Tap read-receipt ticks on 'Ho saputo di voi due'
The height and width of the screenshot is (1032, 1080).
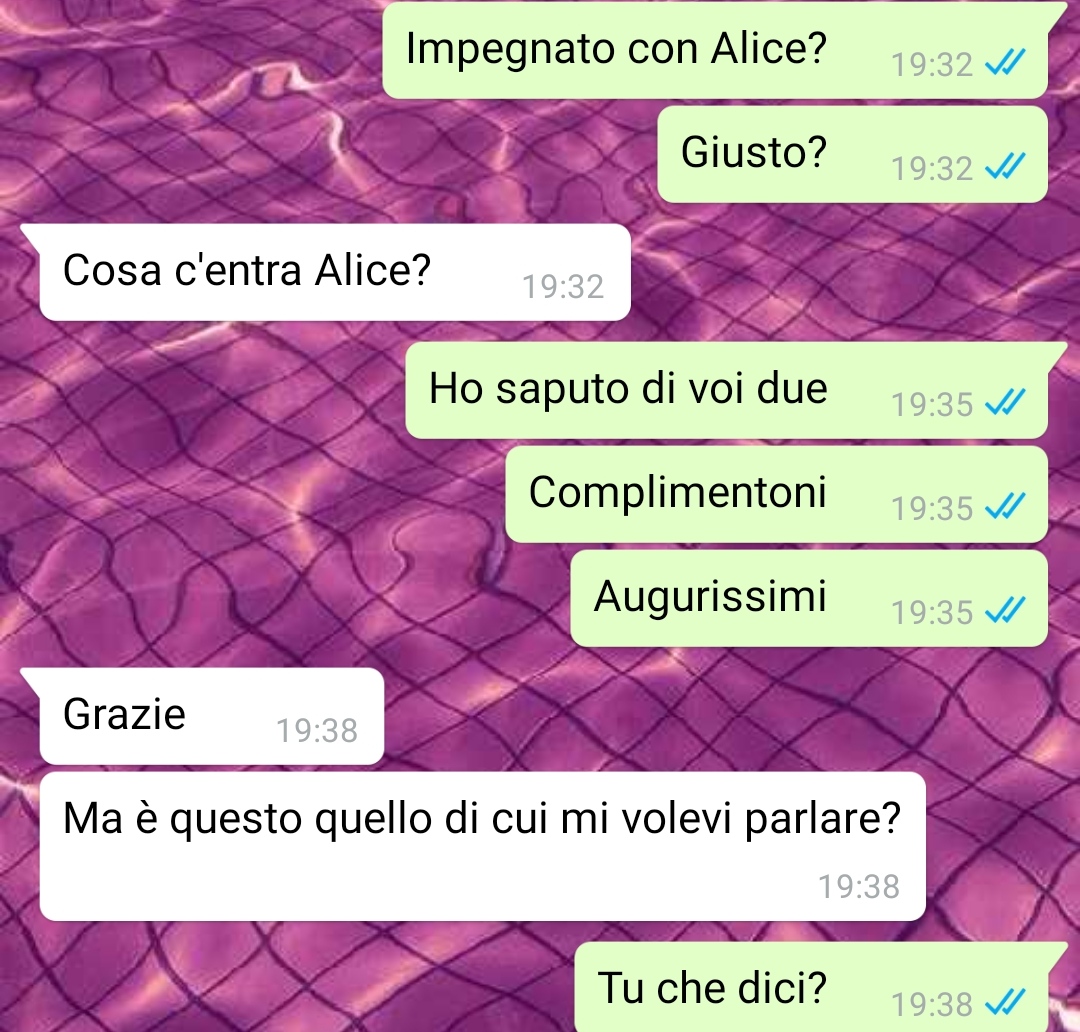[1005, 403]
